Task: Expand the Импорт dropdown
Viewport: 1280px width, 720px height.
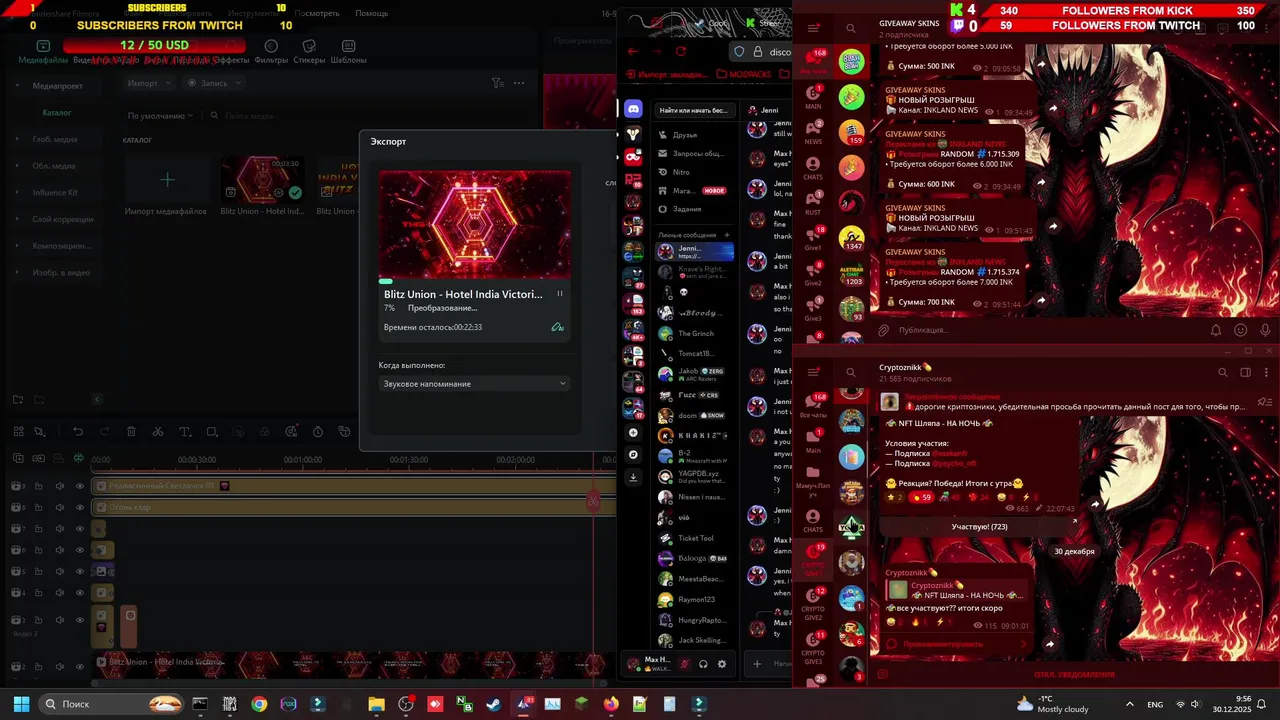Action: point(148,83)
